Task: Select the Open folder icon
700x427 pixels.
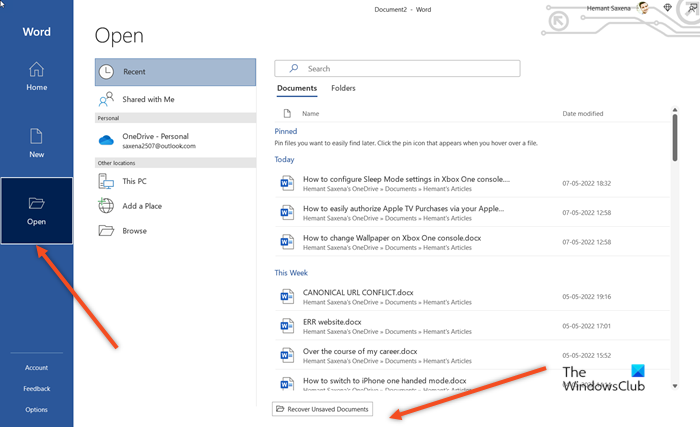Action: tap(36, 204)
